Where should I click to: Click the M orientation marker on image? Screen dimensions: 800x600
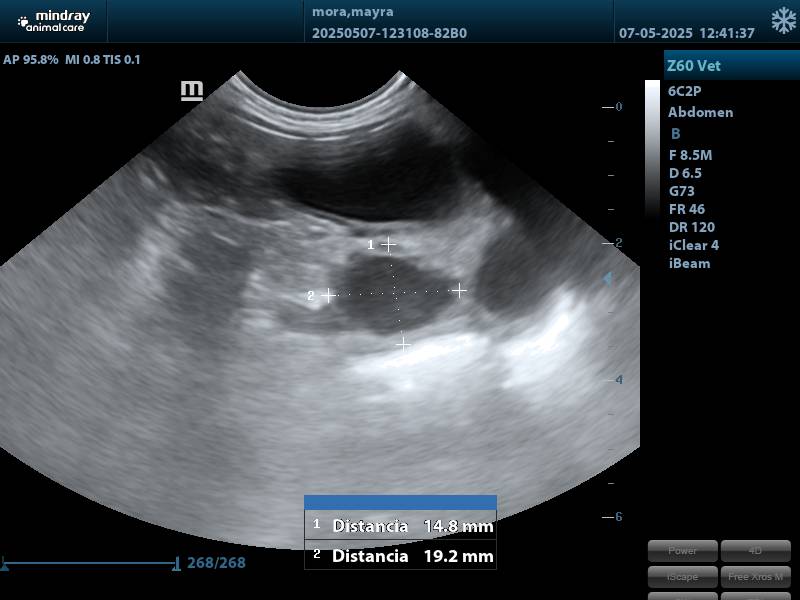pyautogui.click(x=191, y=91)
